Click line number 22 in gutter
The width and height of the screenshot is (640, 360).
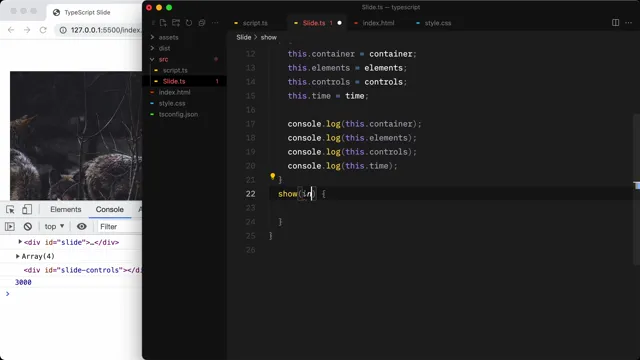(x=250, y=194)
